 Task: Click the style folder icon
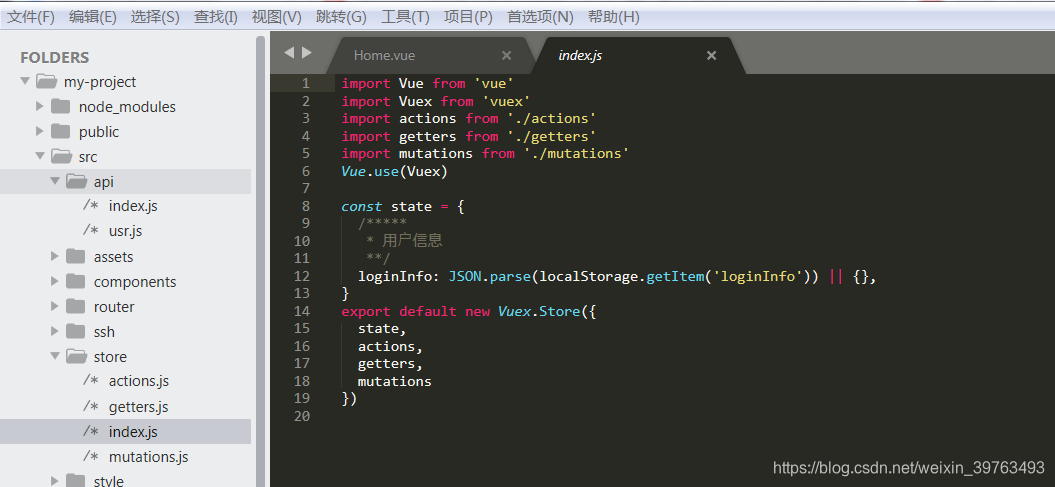76,480
